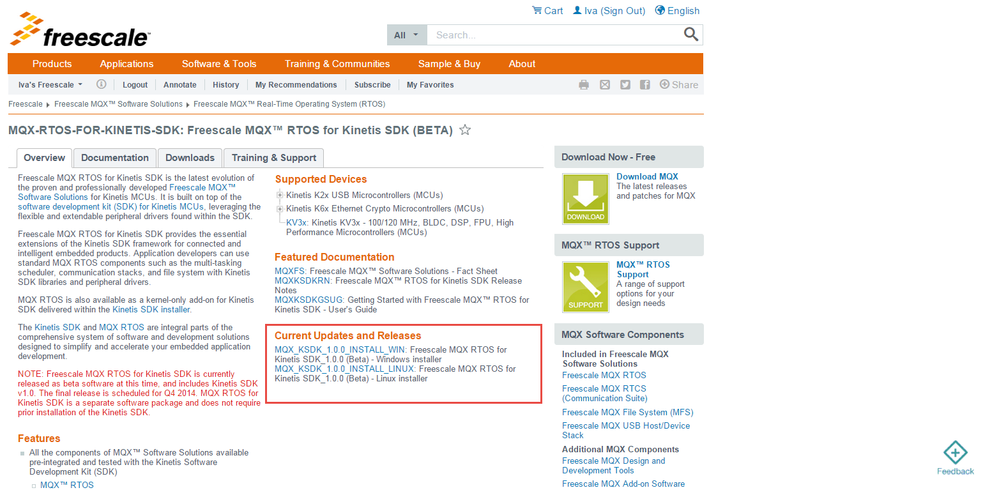Screen dimensions: 999x490
Task: Click Subscribe in the toolbar
Action: click(x=373, y=85)
